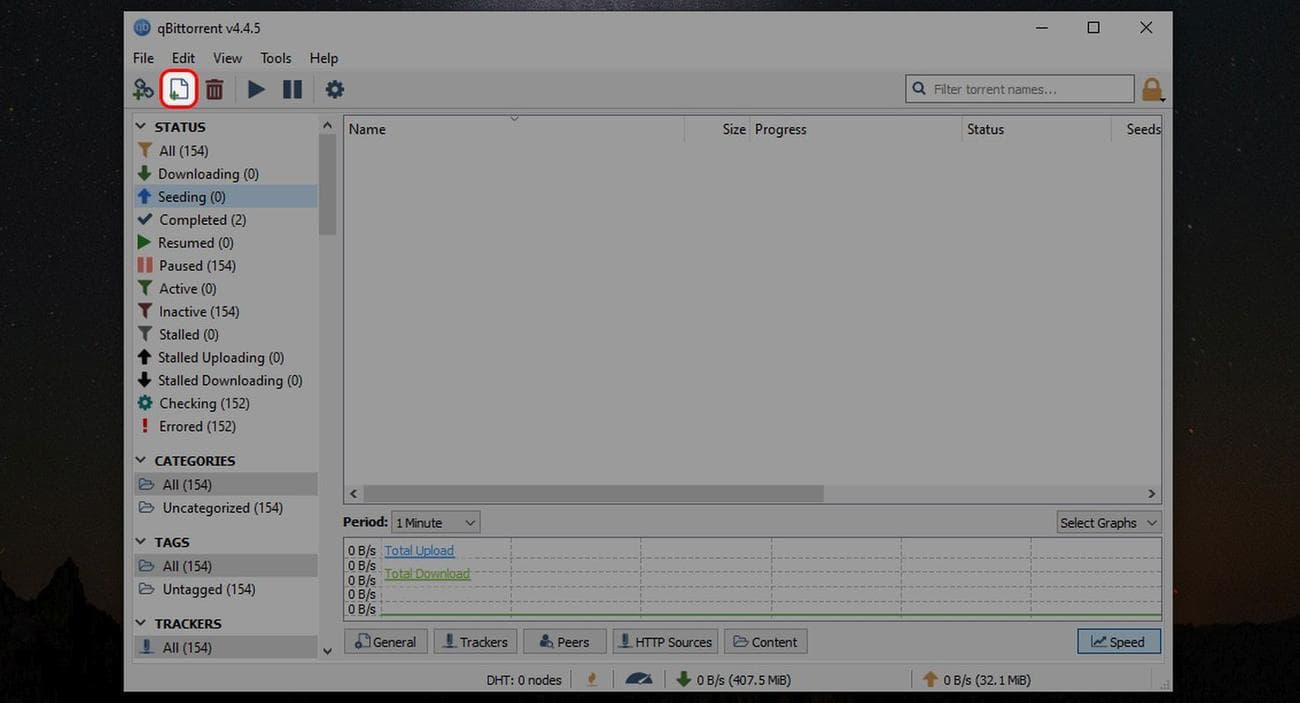The height and width of the screenshot is (703, 1300).
Task: Click the Resume torrents icon
Action: (x=255, y=88)
